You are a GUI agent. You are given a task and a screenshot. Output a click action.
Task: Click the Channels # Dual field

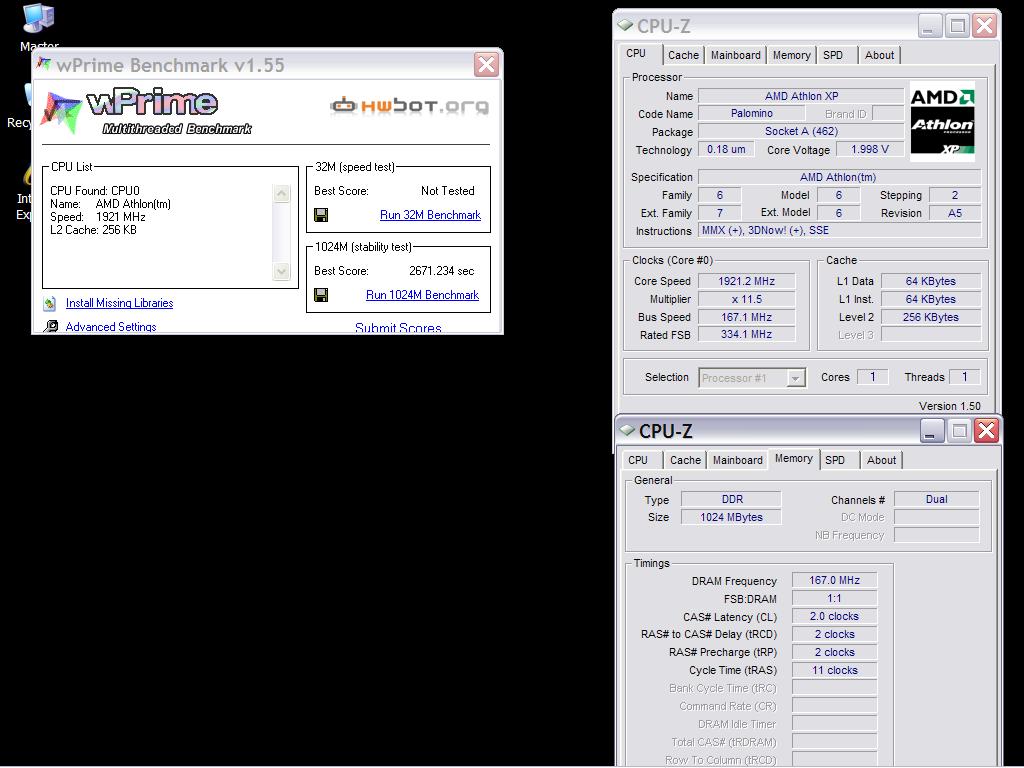(936, 500)
